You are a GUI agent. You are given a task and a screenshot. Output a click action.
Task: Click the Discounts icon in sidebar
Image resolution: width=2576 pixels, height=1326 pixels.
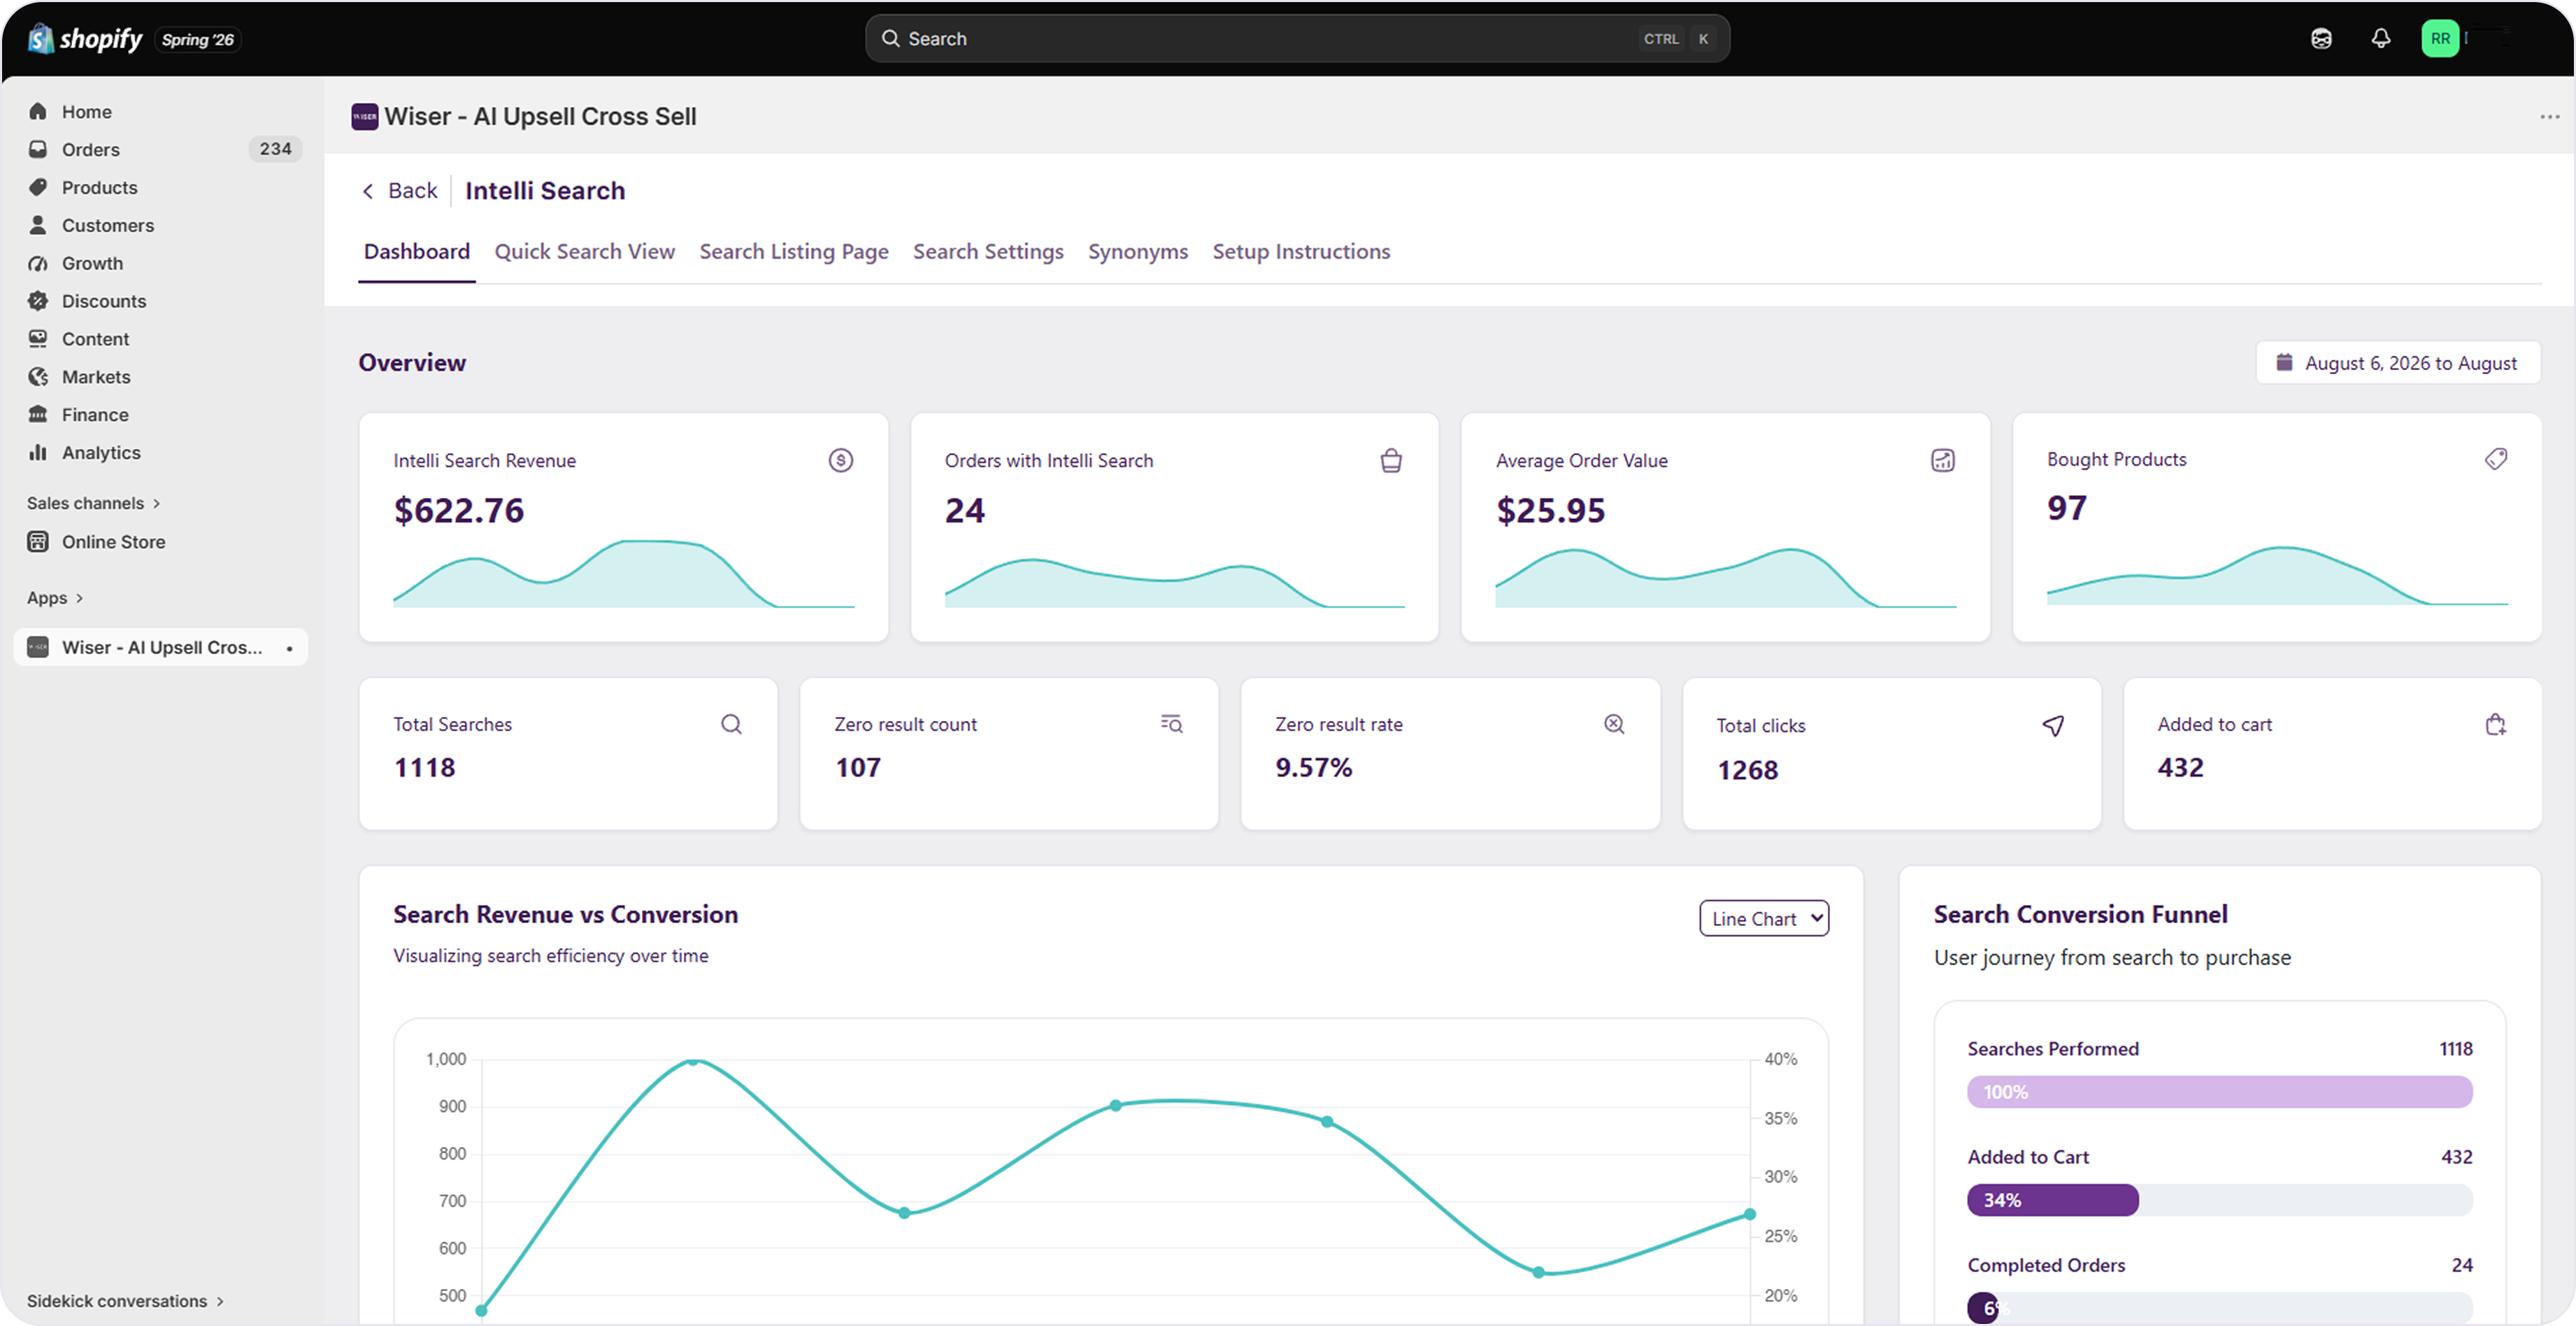tap(38, 301)
